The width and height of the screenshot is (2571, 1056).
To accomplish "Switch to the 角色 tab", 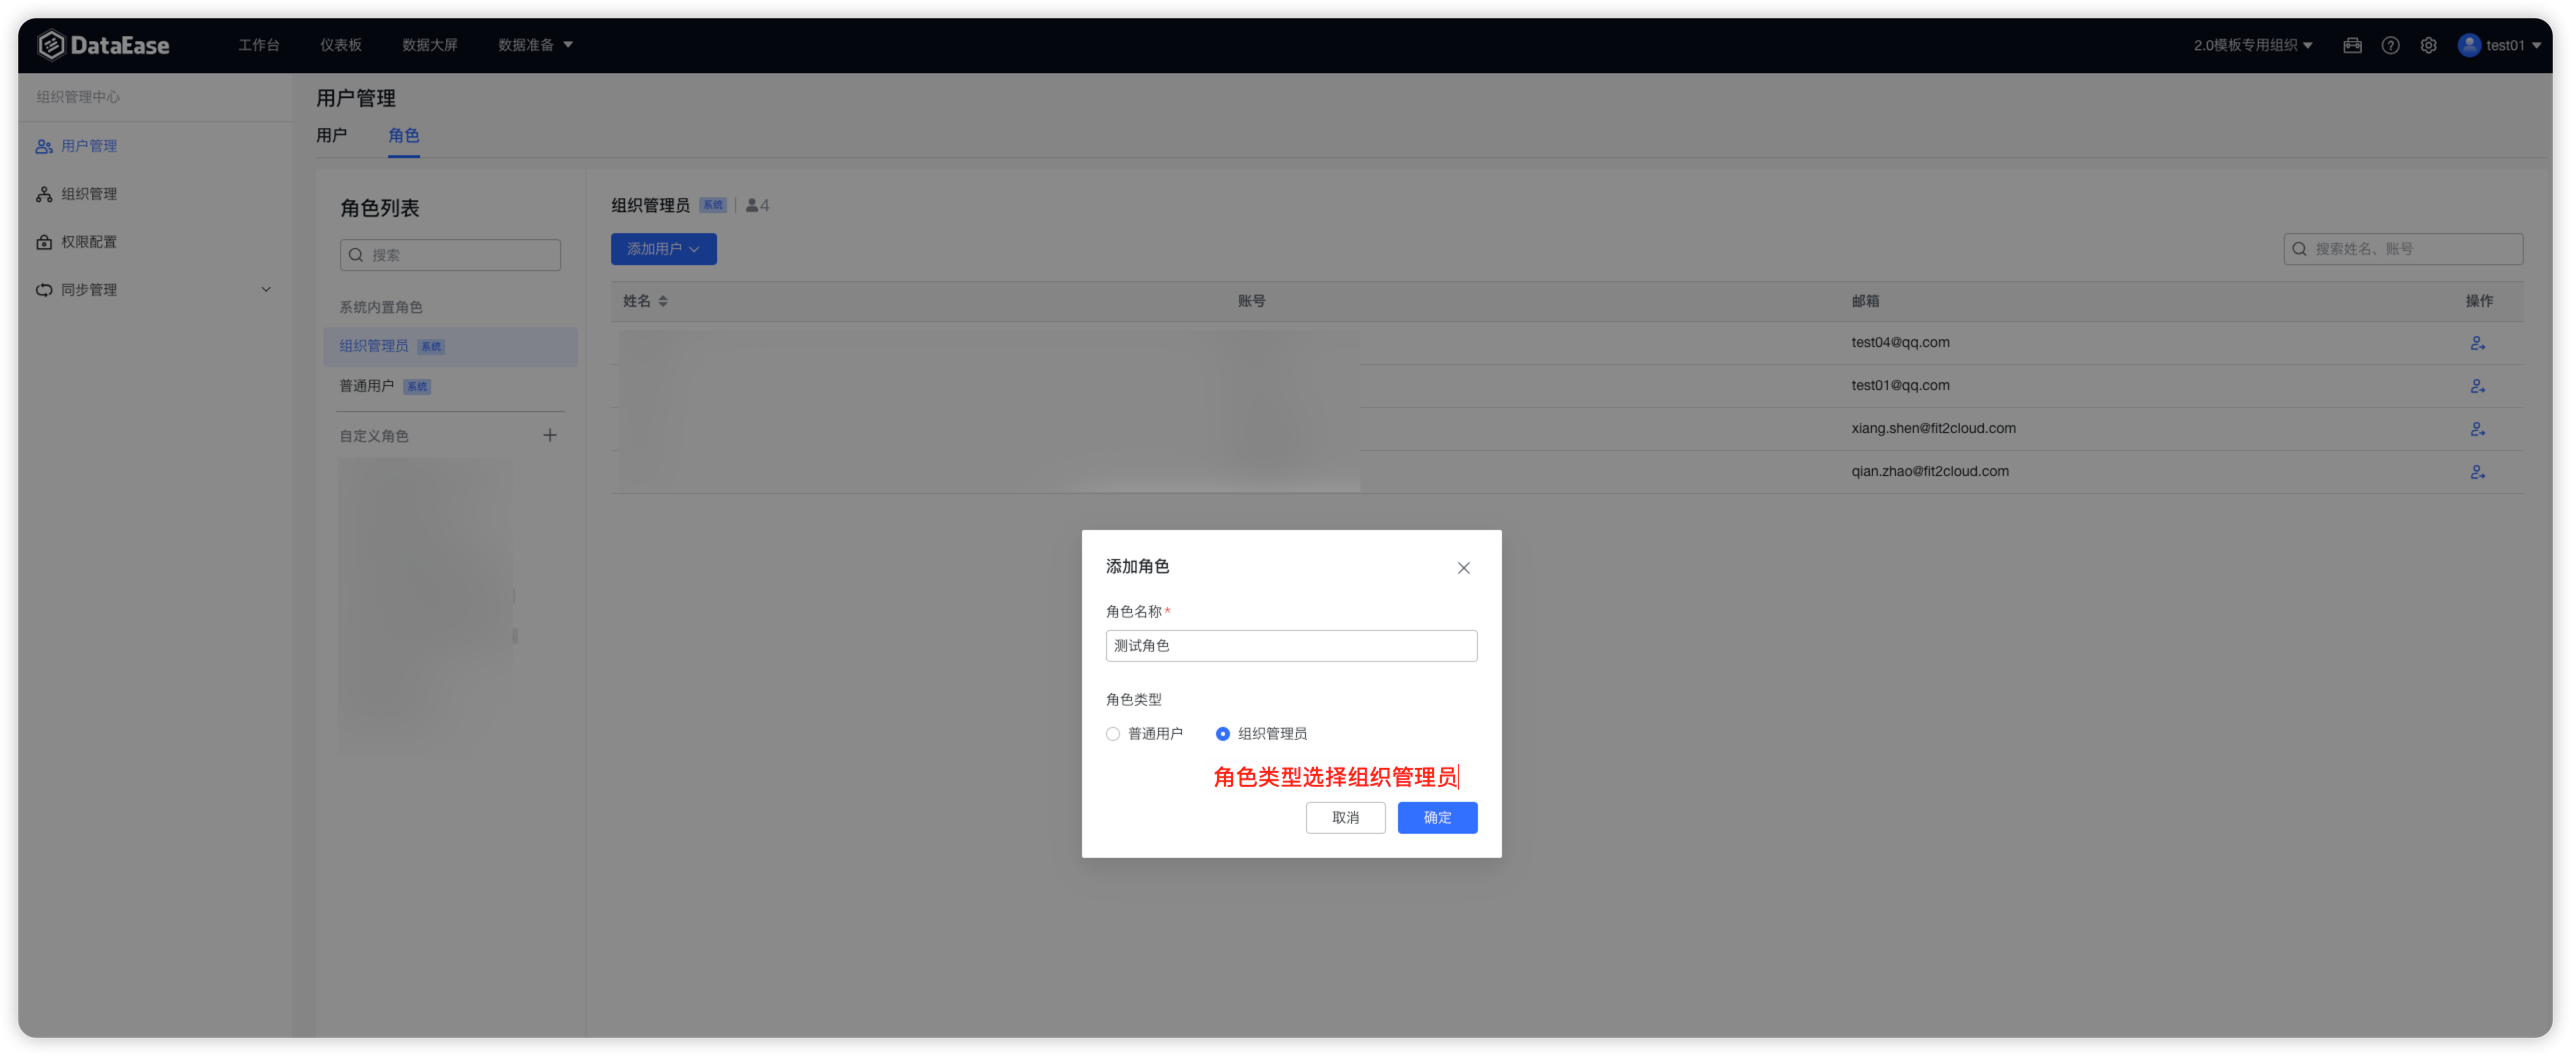I will pos(403,135).
